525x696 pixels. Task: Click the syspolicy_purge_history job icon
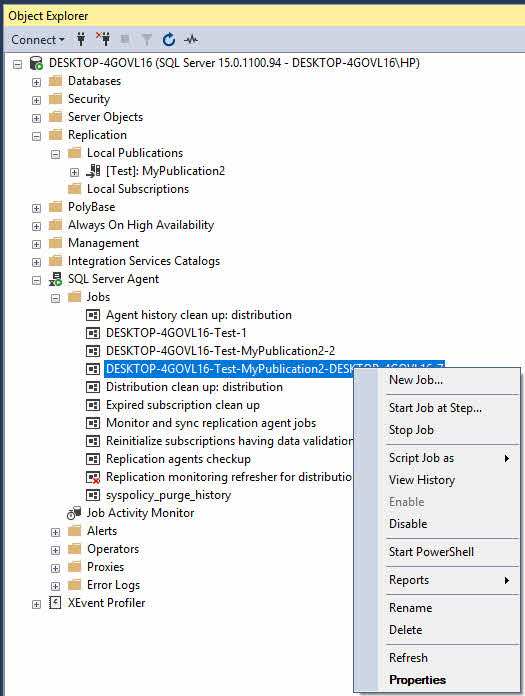93,495
